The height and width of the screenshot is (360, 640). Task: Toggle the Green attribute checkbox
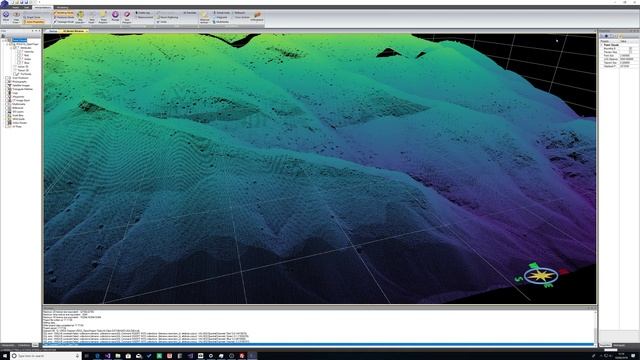point(19,59)
